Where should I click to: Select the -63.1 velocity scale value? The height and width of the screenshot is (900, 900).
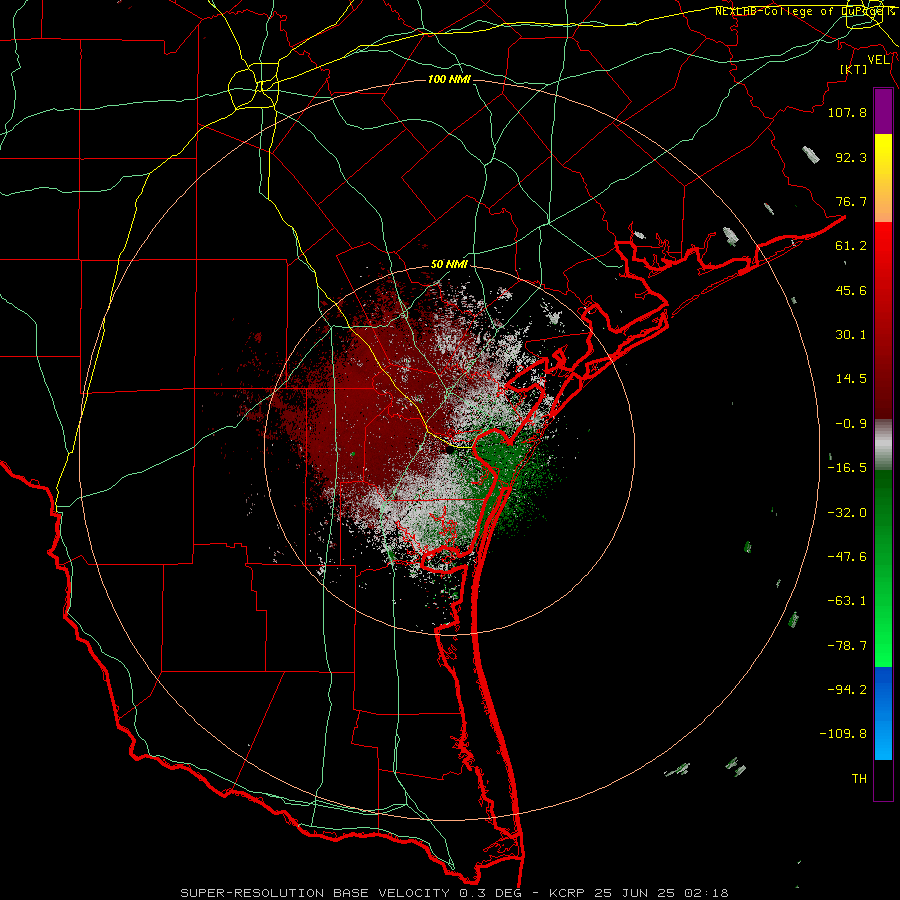pos(847,601)
